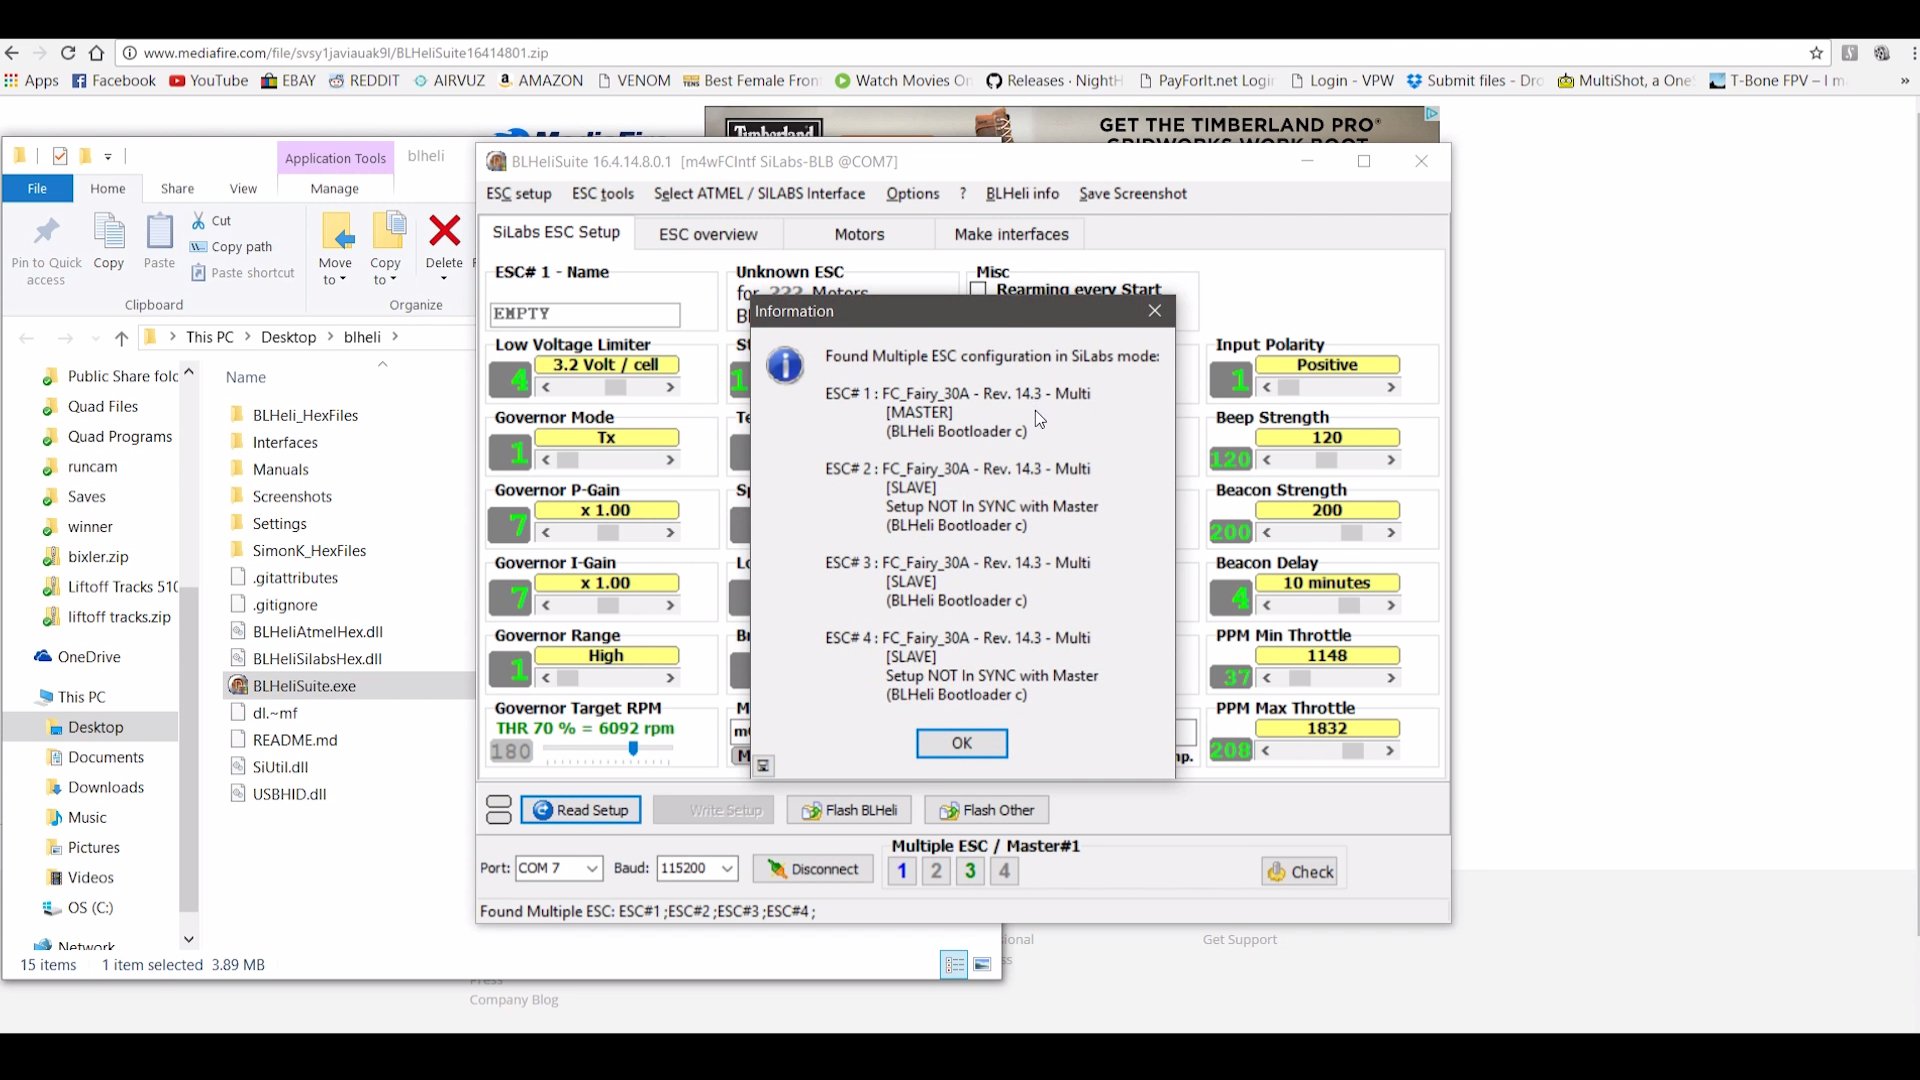This screenshot has height=1080, width=1920.
Task: Click OK in Information dialog
Action: coord(961,743)
